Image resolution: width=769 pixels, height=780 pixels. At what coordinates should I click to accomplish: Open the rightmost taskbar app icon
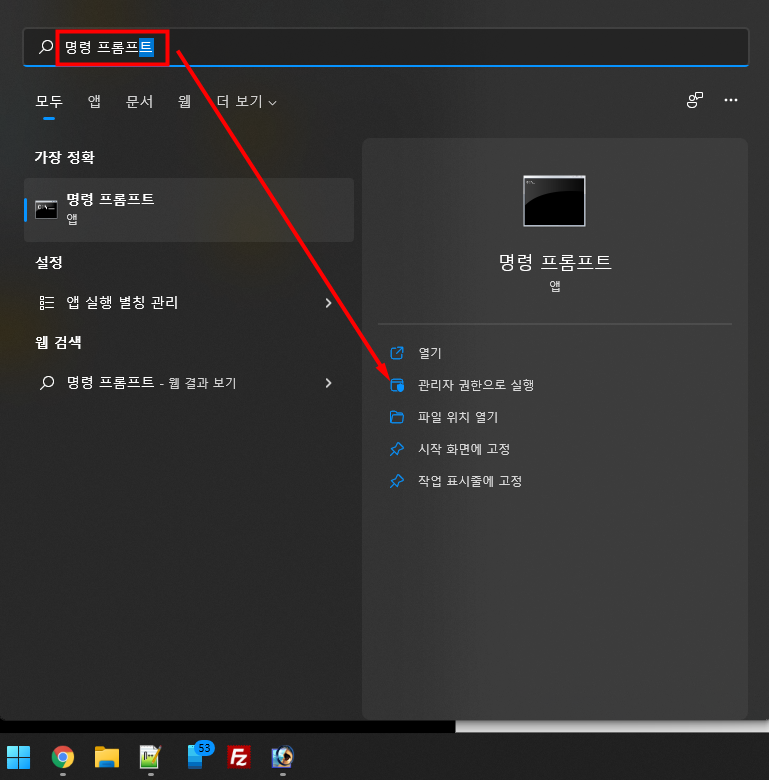tap(283, 757)
